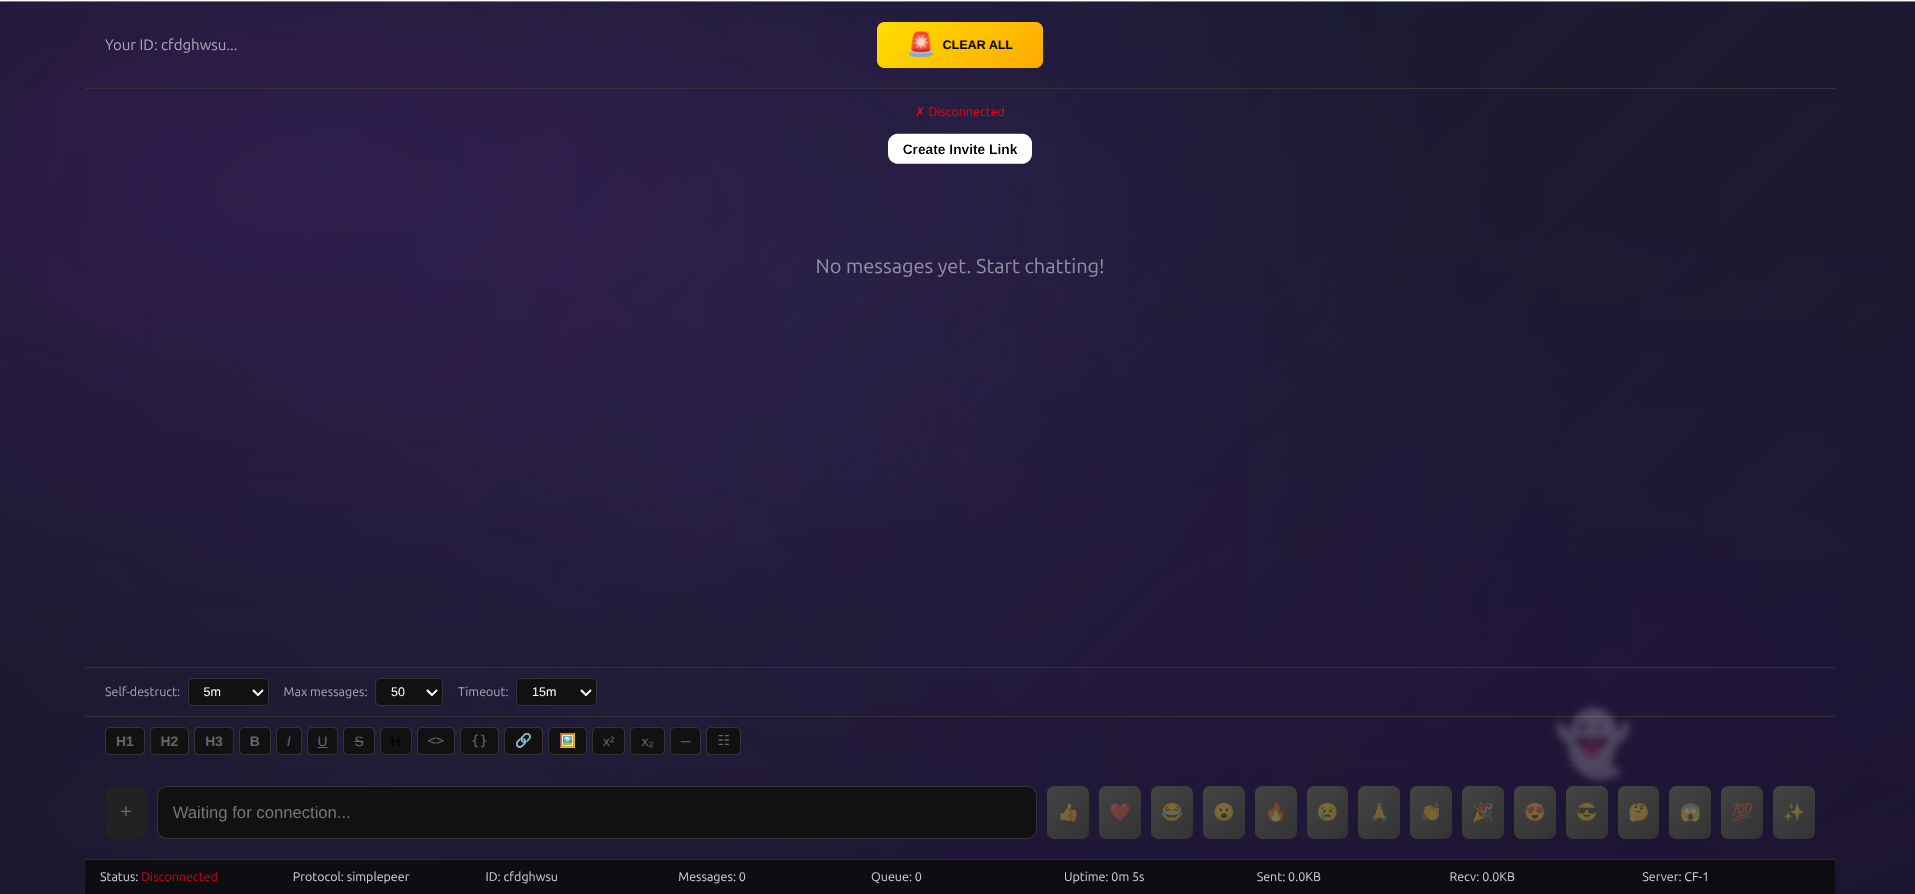Send fire emoji
Screen dimensions: 1915x894
pyautogui.click(x=1276, y=812)
